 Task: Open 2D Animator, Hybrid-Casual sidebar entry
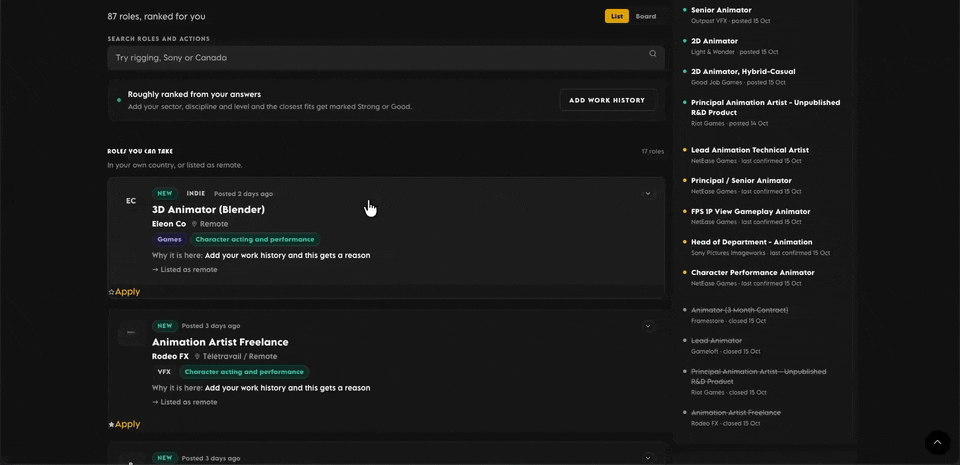(743, 72)
